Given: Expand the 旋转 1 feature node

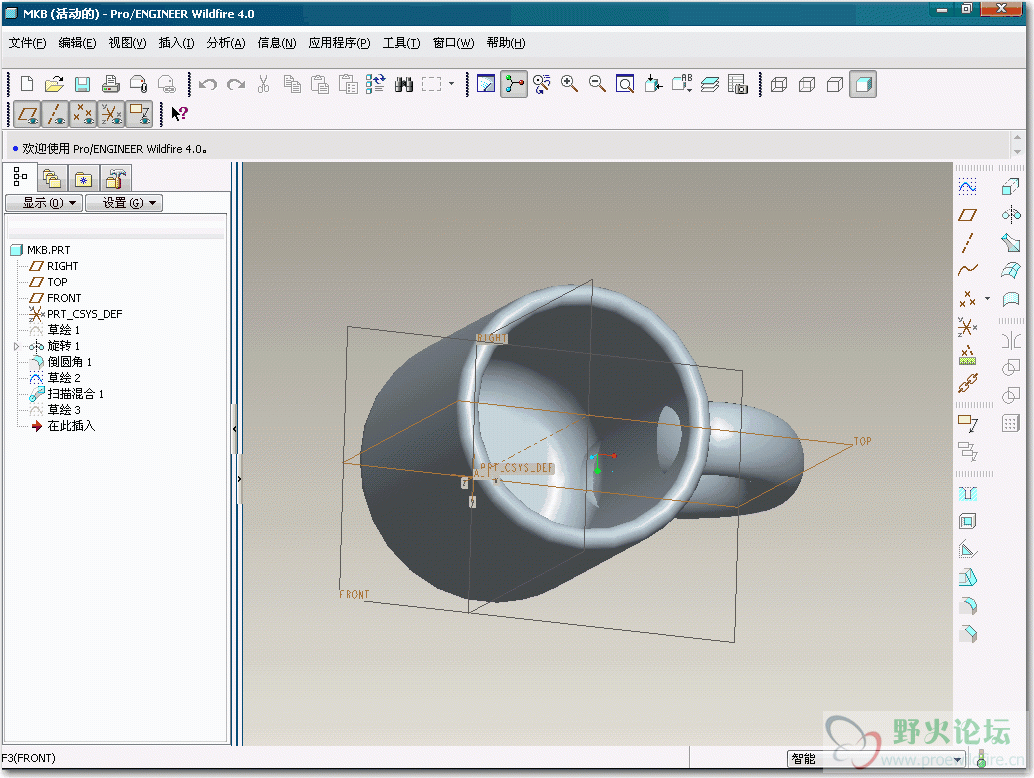Looking at the screenshot, I should point(16,346).
